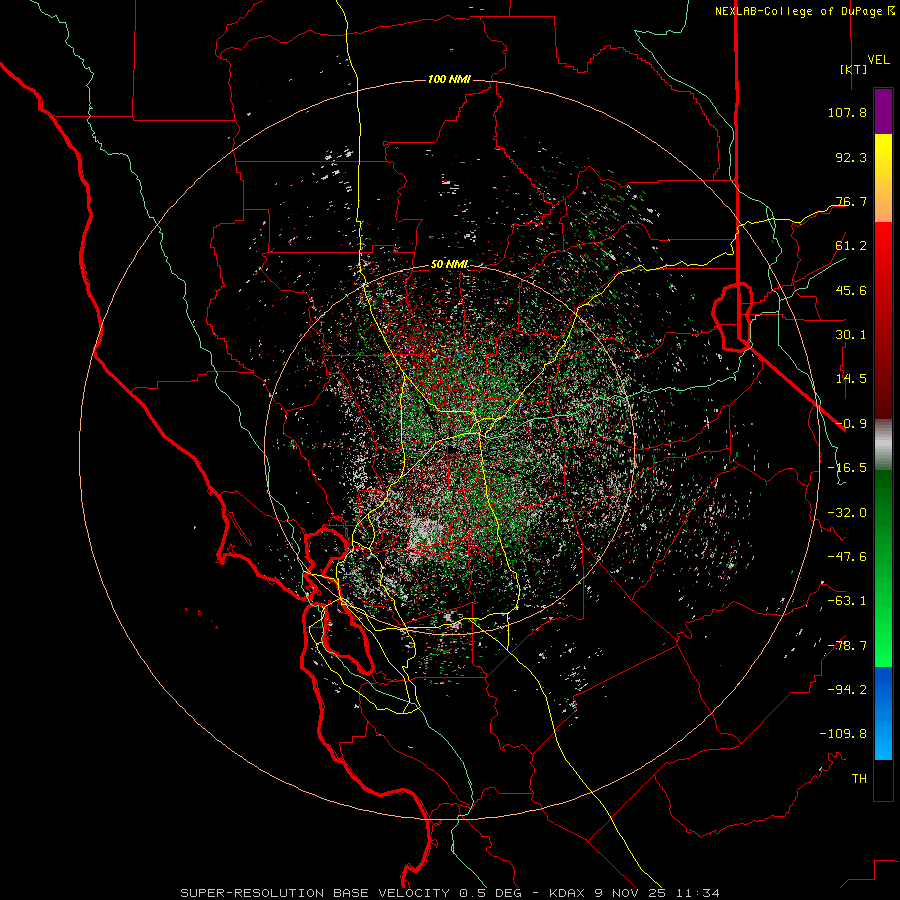Pick the red segment of velocity scale
The image size is (900, 900).
883,320
